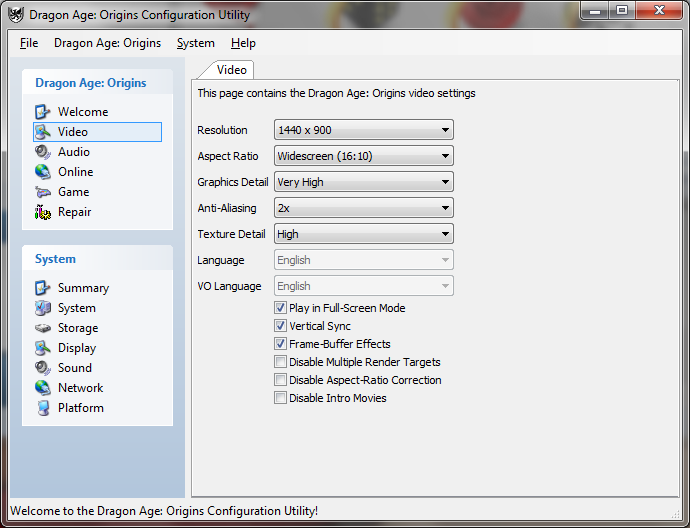This screenshot has height=528, width=690.
Task: Click the video settings description text
Action: [x=336, y=93]
